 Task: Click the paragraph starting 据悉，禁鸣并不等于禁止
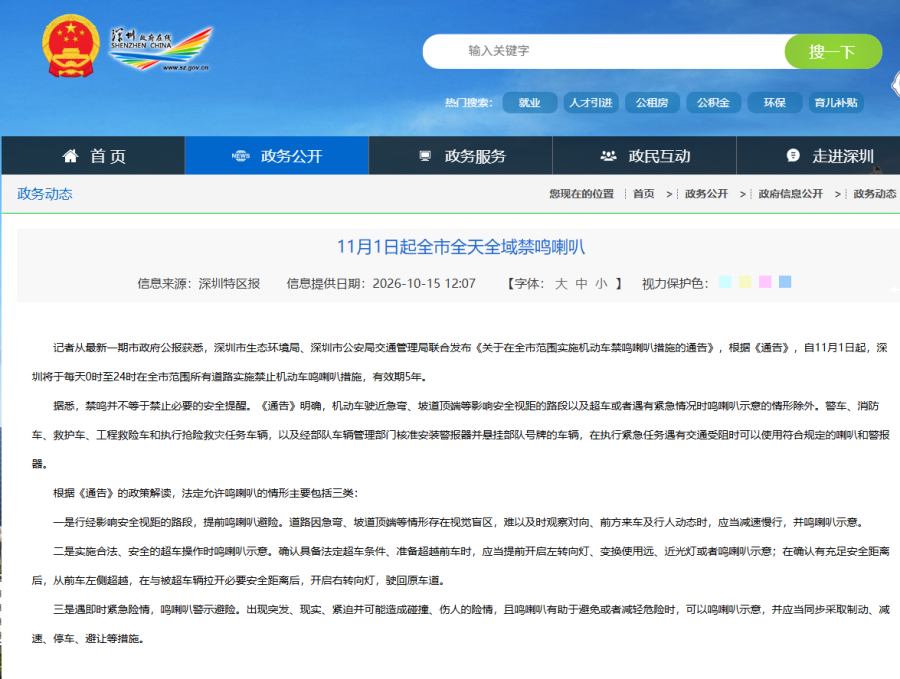(x=460, y=434)
